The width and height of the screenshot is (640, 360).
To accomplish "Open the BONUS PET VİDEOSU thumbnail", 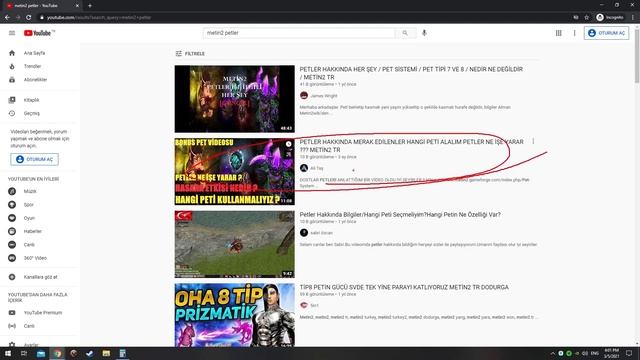I will (234, 171).
